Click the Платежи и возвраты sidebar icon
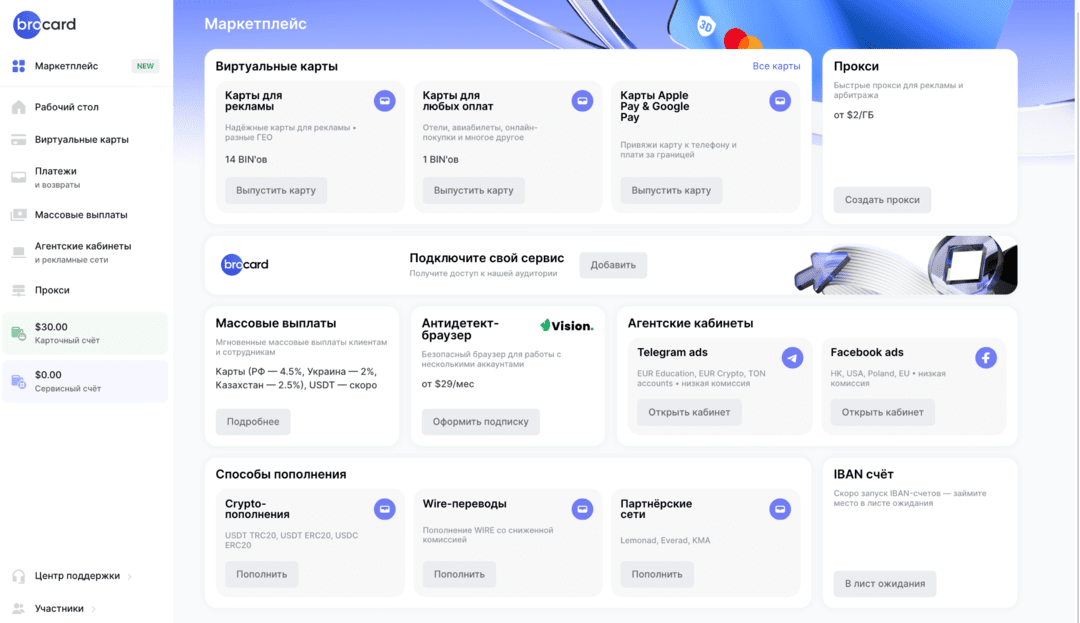This screenshot has width=1080, height=623. click(x=19, y=178)
